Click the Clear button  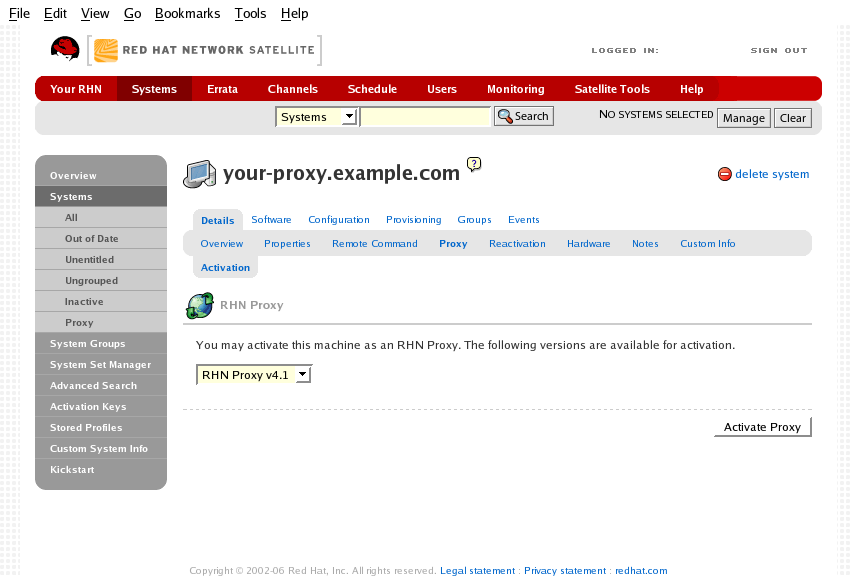pos(793,118)
